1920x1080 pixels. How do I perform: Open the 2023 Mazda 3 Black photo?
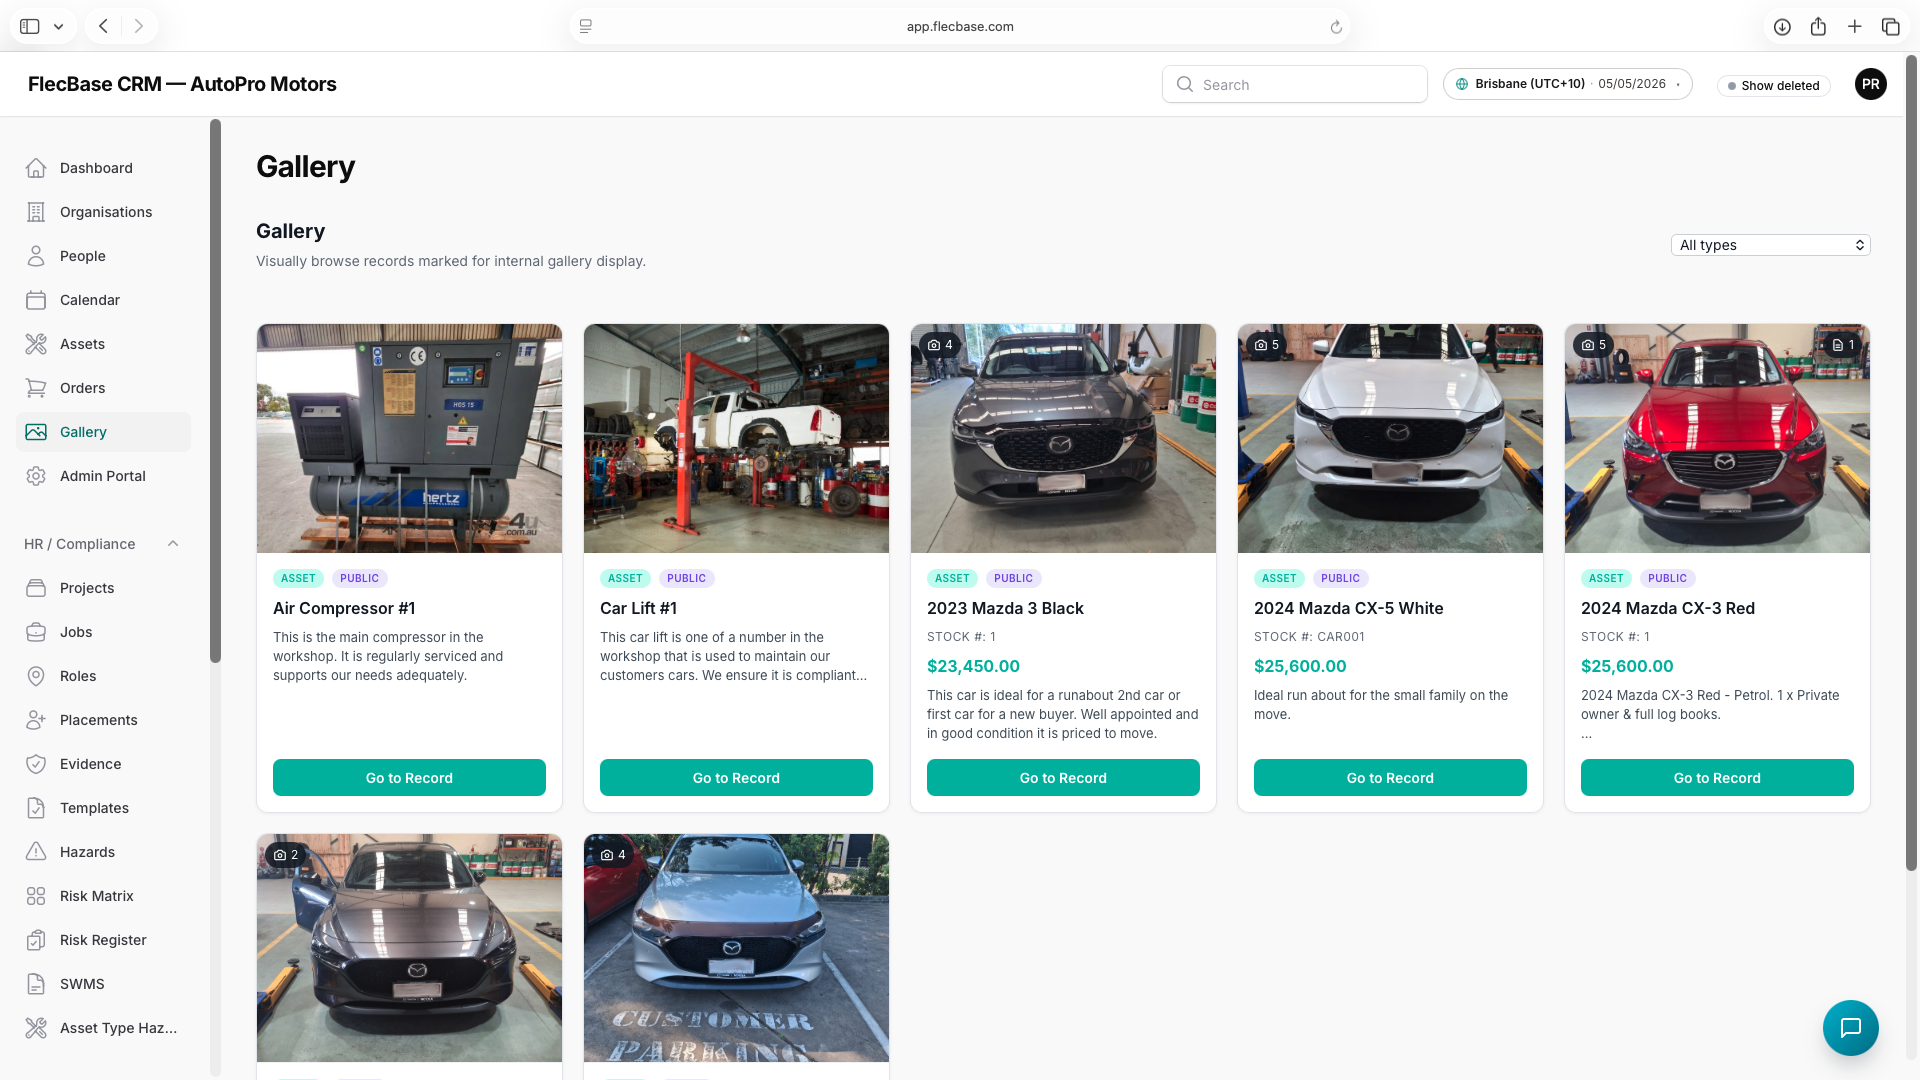pyautogui.click(x=1063, y=438)
